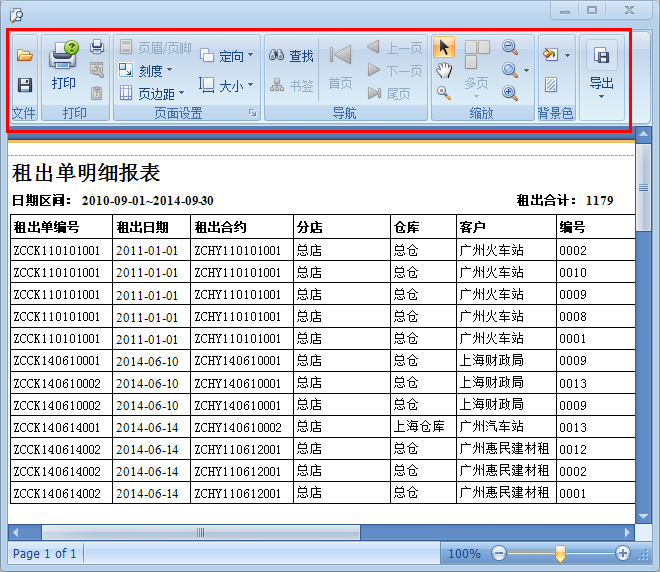Click the status bar zoom out minus button
This screenshot has width=660, height=572.
coord(499,553)
